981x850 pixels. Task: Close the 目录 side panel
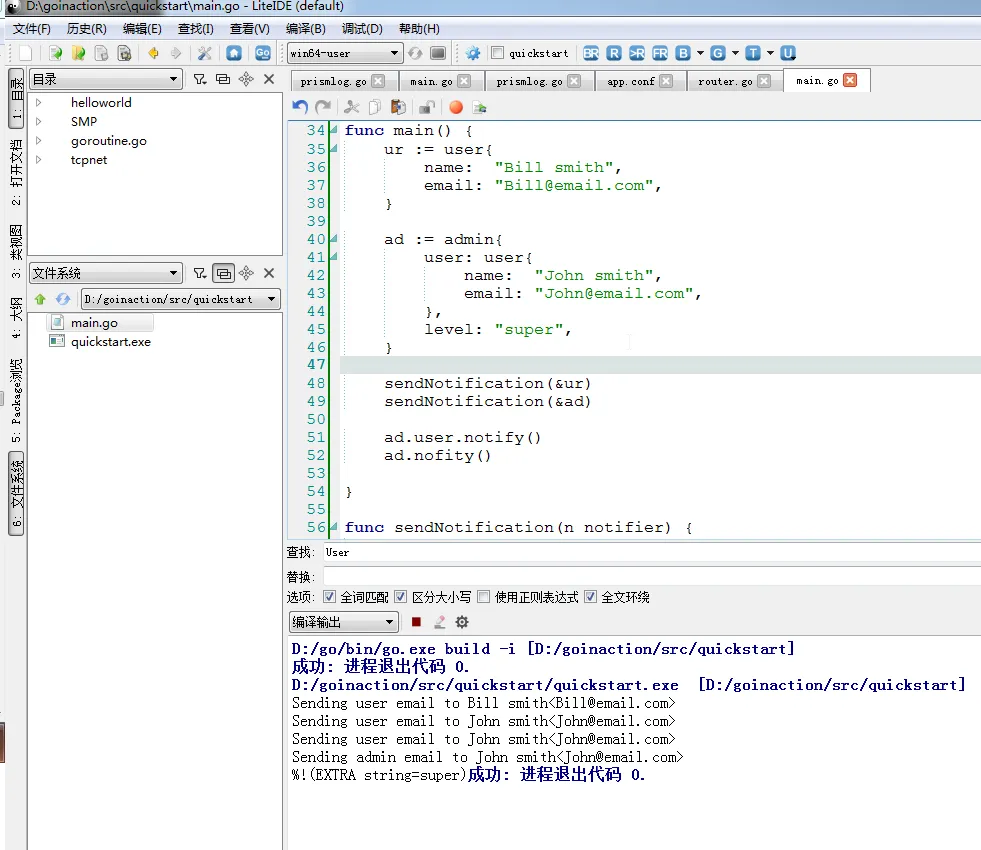(x=269, y=79)
